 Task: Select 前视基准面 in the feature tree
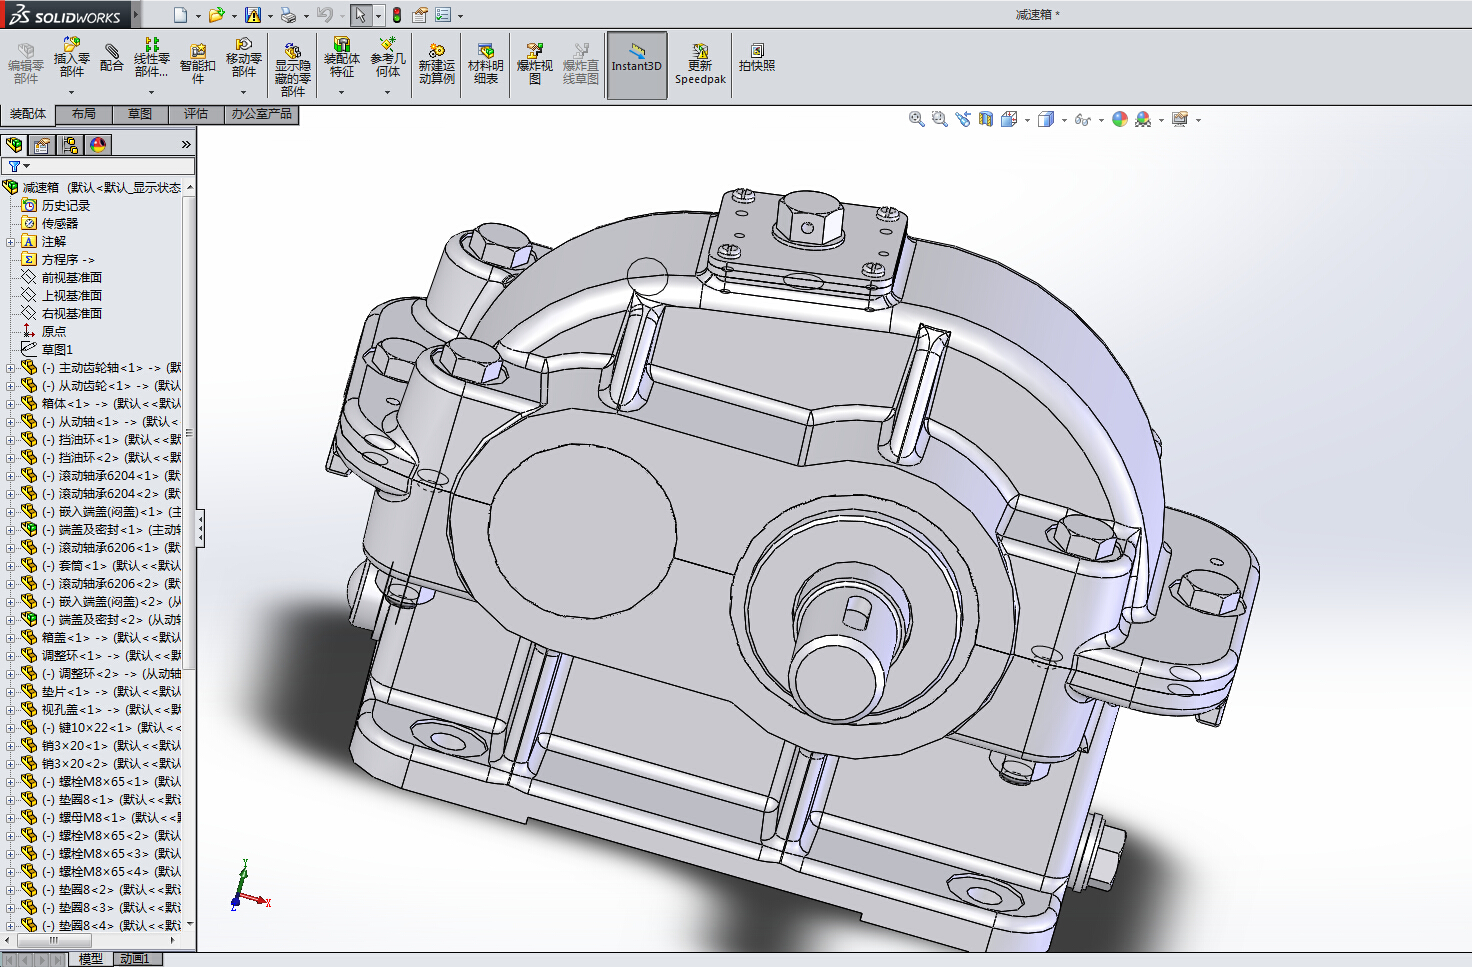click(71, 278)
